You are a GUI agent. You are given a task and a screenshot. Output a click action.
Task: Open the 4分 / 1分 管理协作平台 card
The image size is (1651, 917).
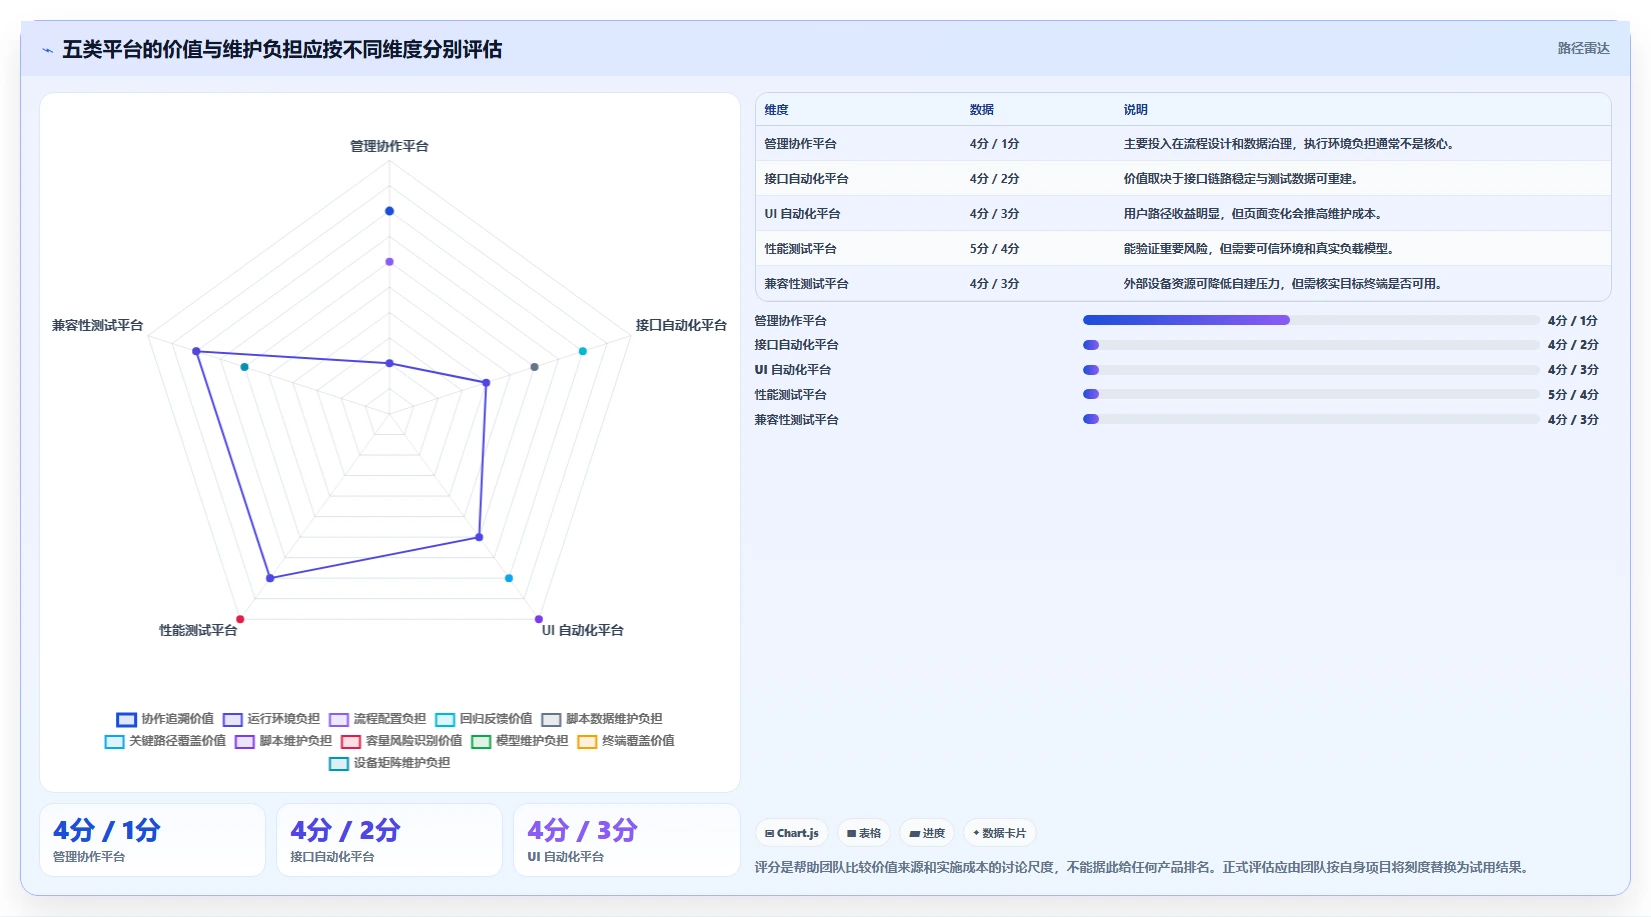coord(152,840)
